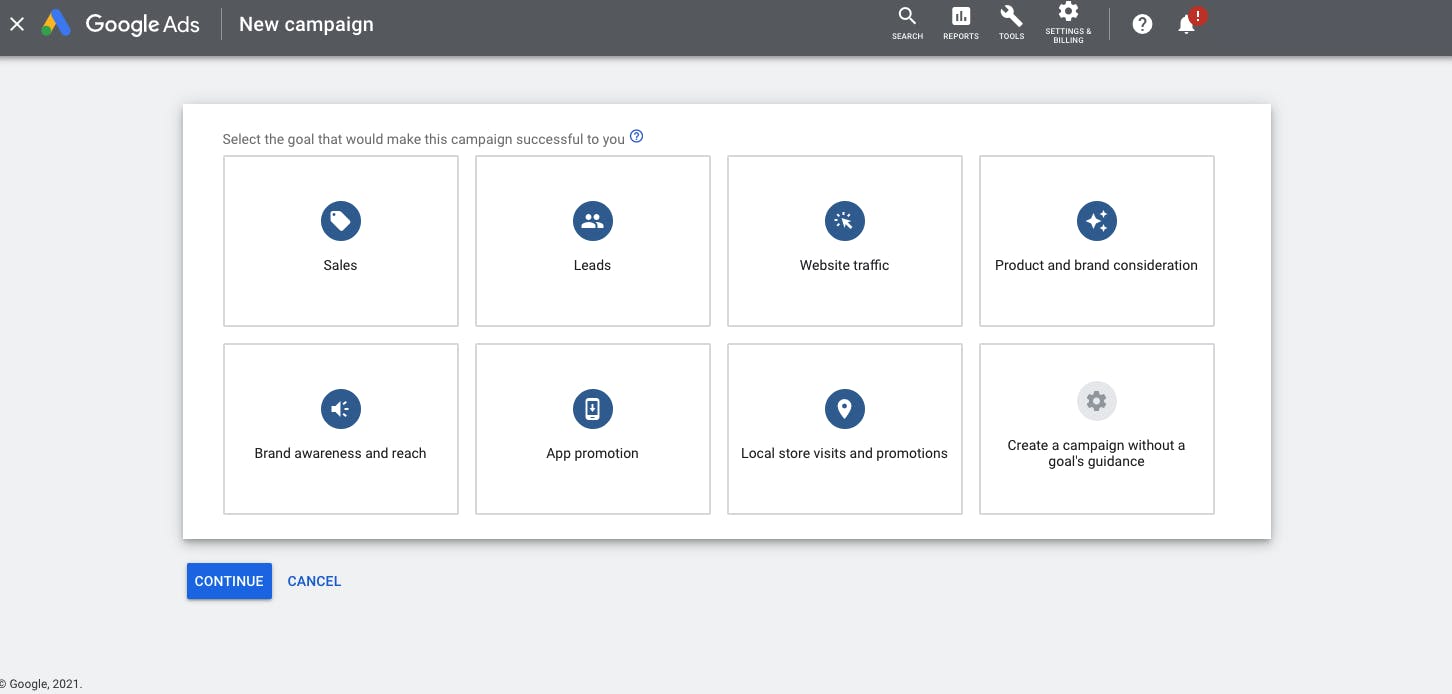
Task: Select Brand awareness and reach label
Action: (340, 453)
